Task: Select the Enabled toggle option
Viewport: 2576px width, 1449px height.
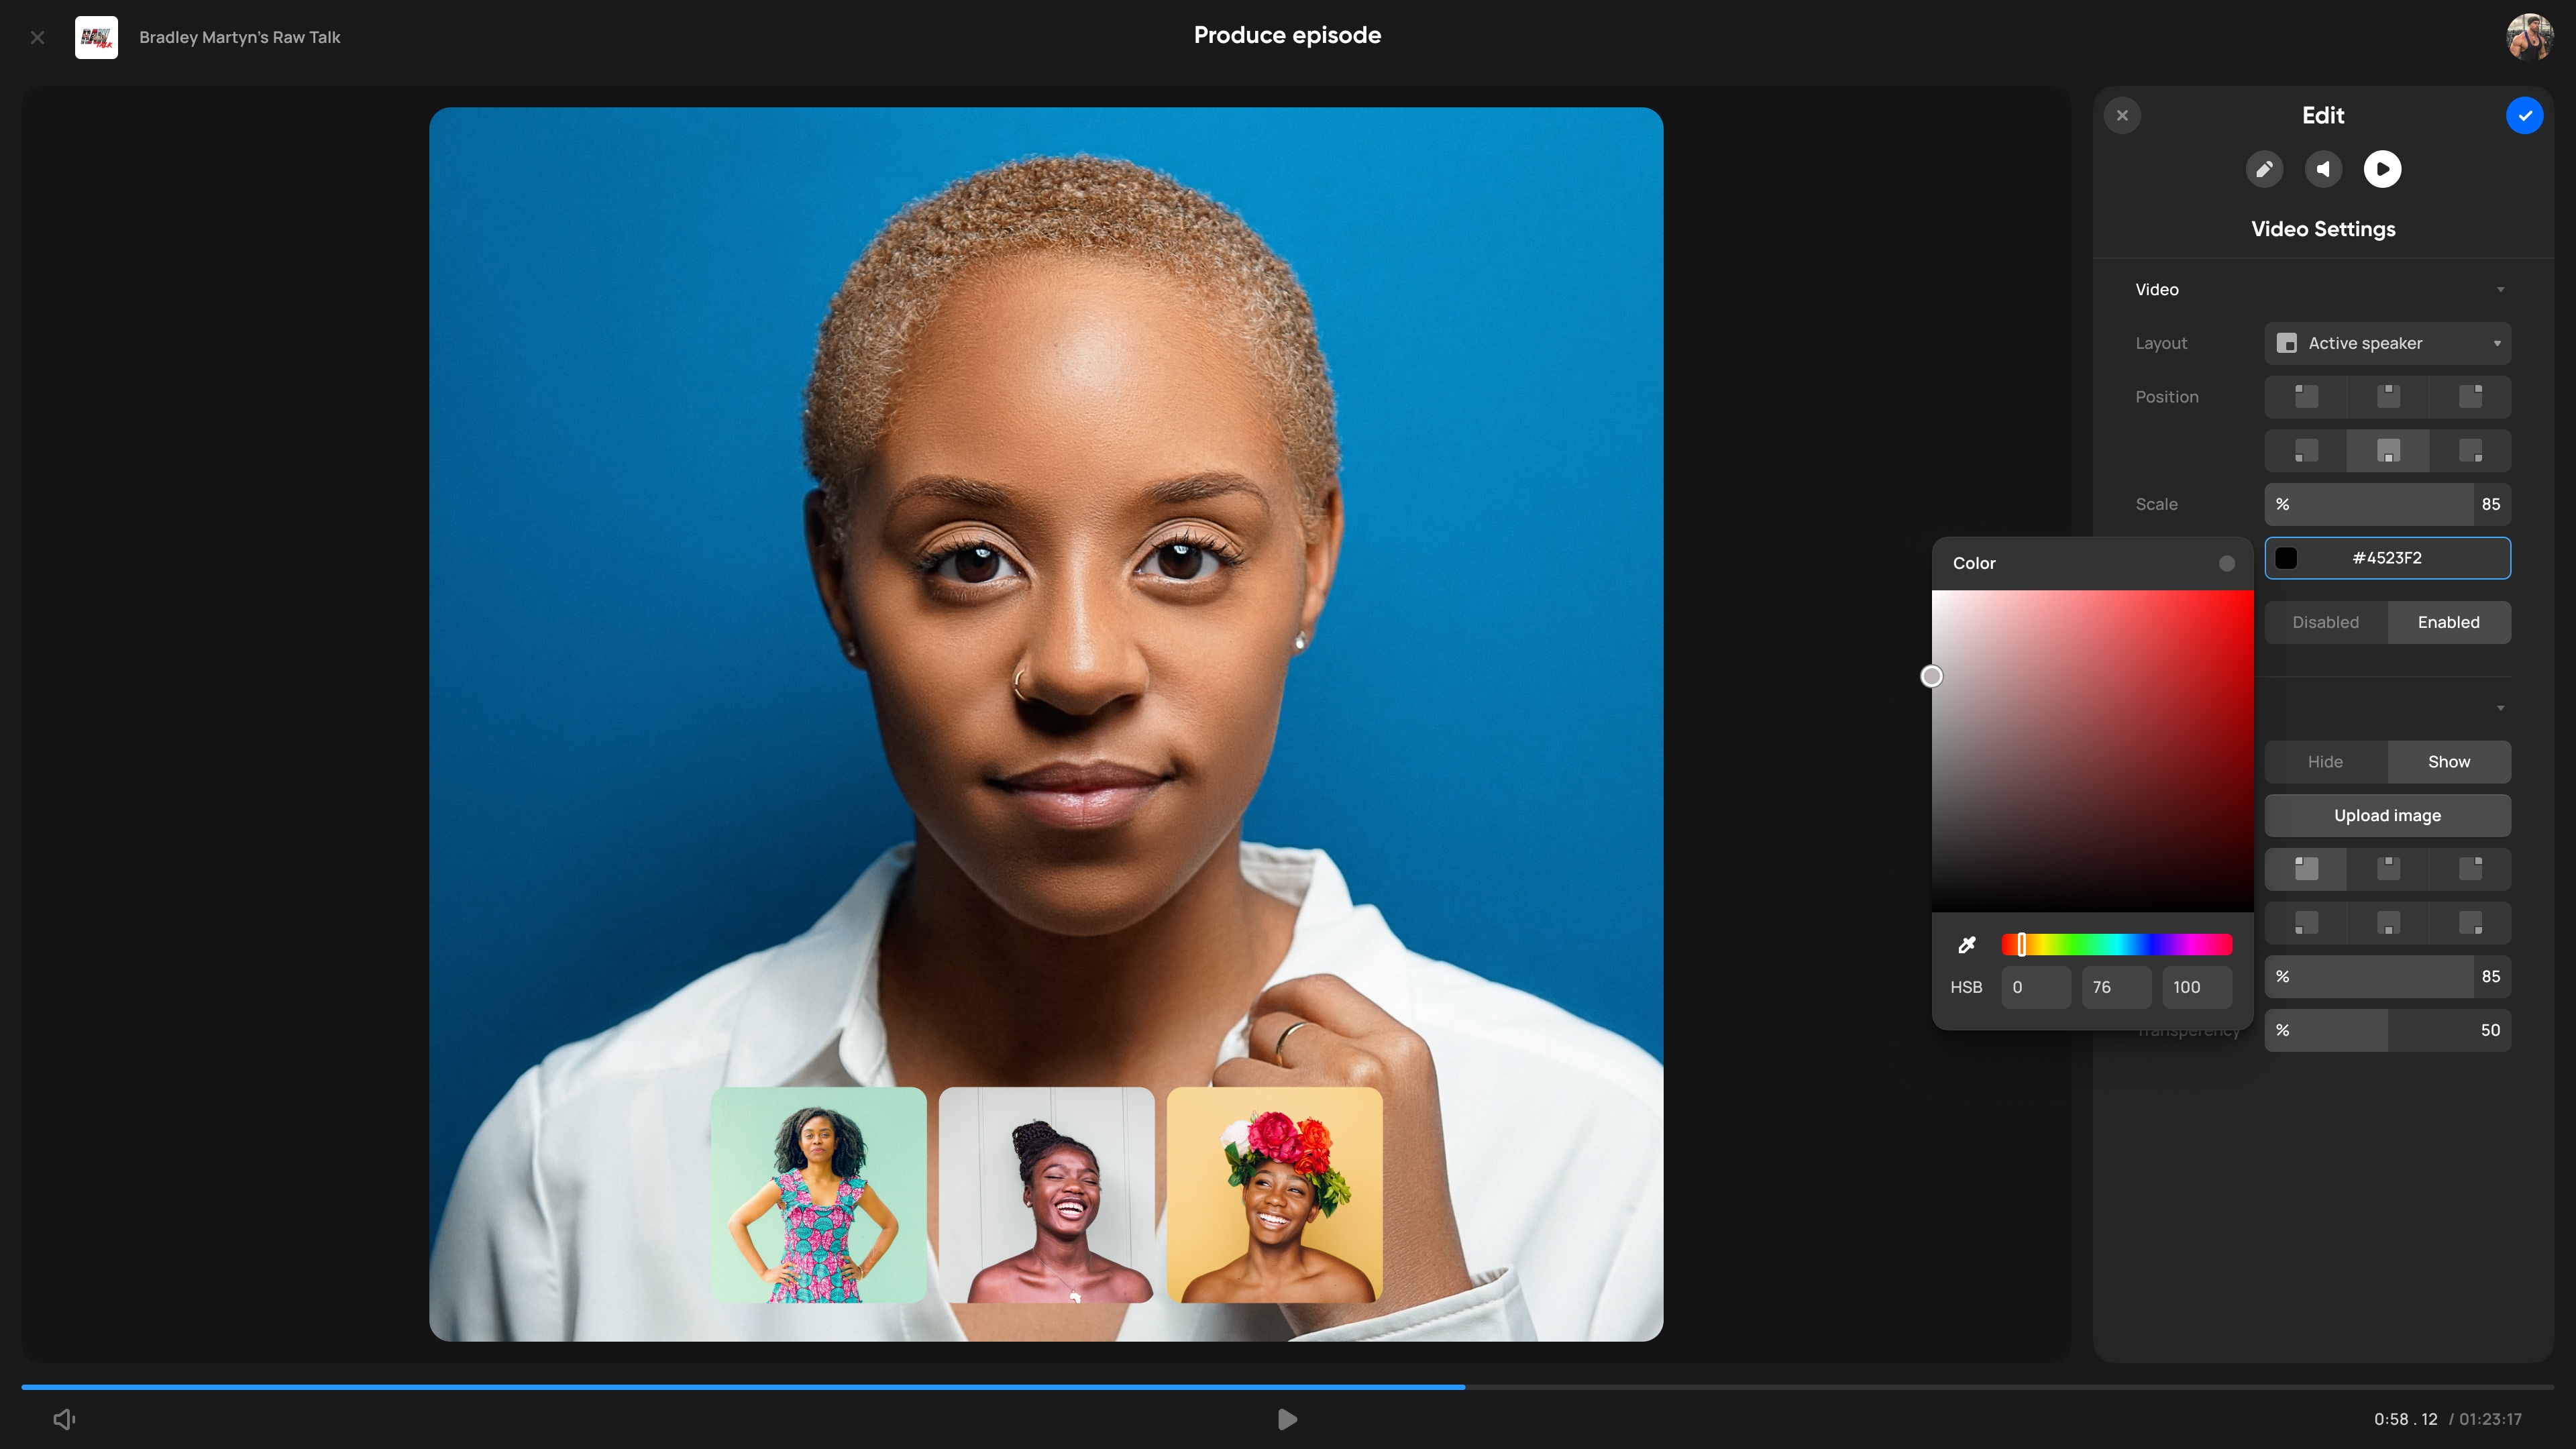Action: pos(2448,622)
